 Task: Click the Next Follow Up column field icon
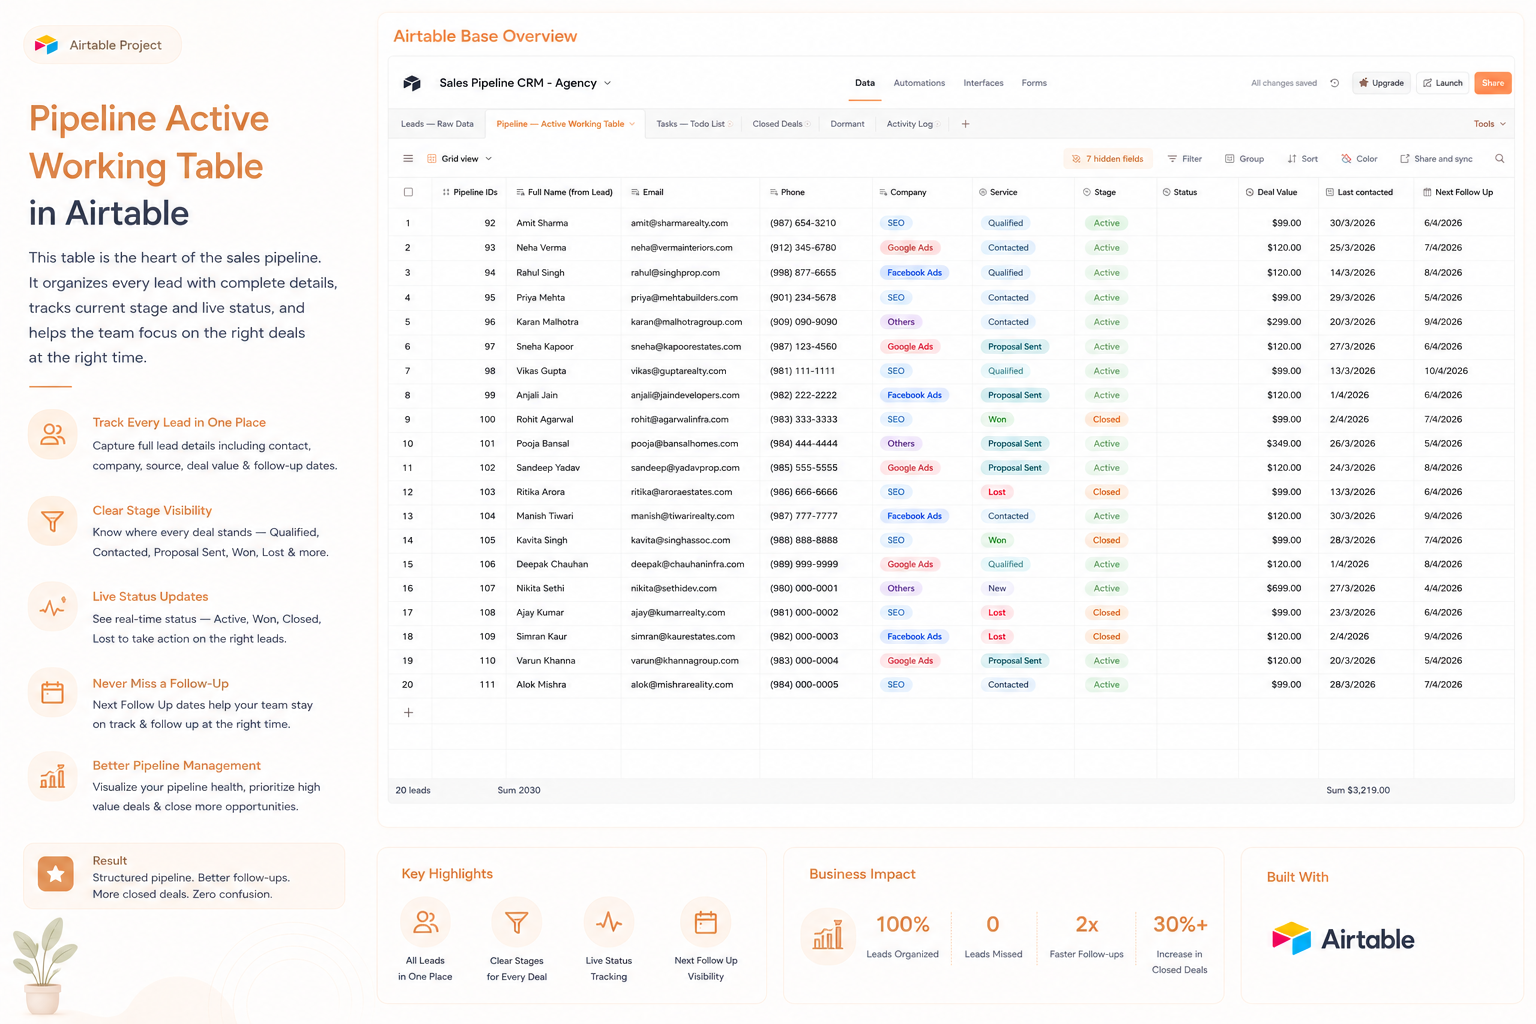point(1427,192)
